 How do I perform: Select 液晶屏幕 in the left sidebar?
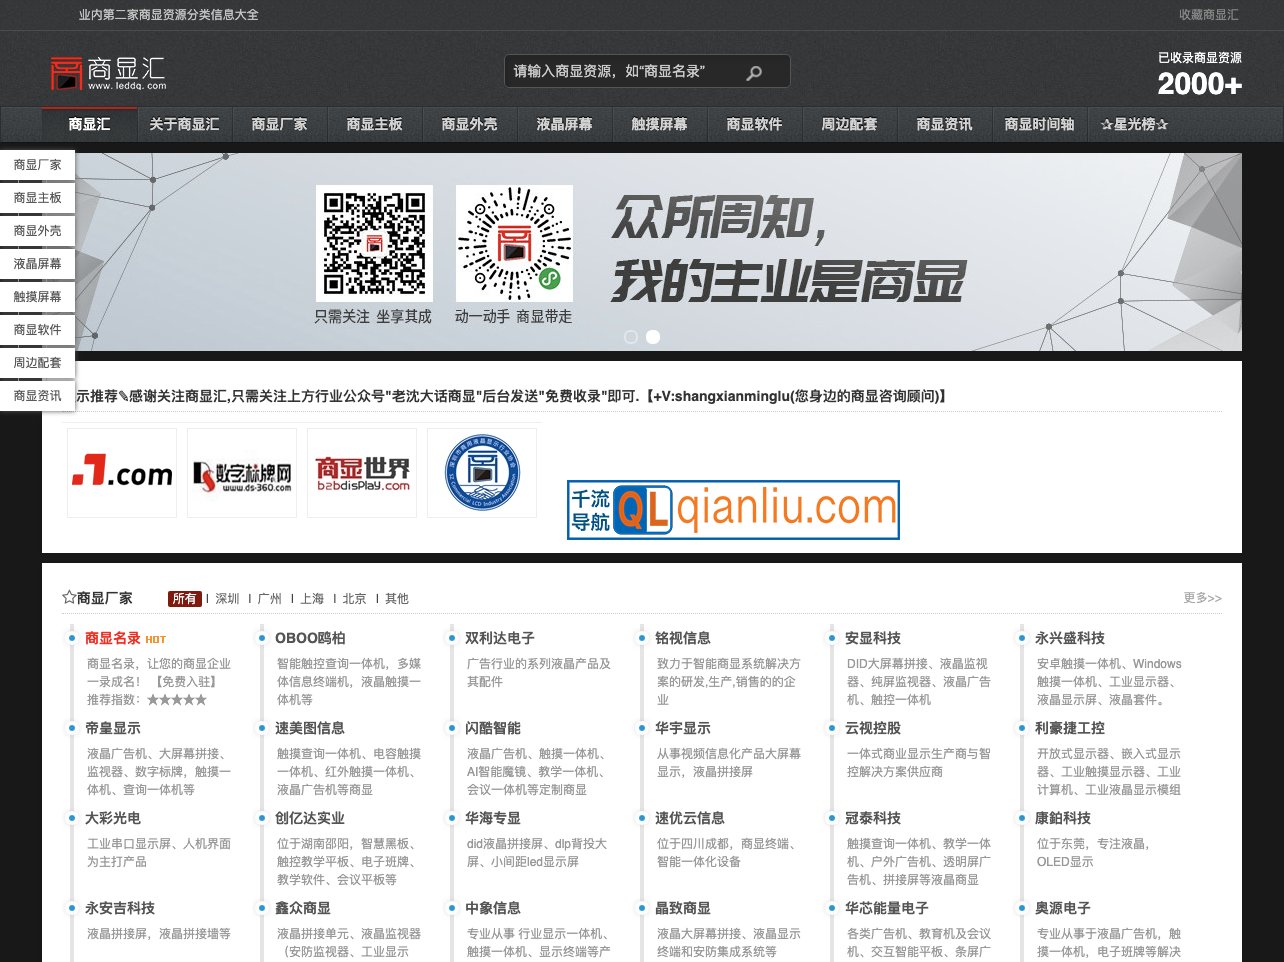(x=36, y=264)
